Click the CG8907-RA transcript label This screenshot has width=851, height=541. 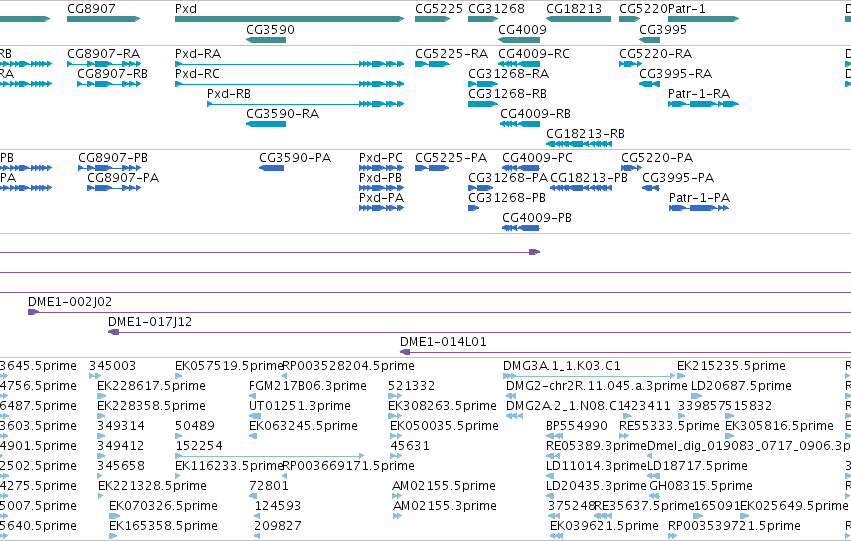(x=103, y=54)
